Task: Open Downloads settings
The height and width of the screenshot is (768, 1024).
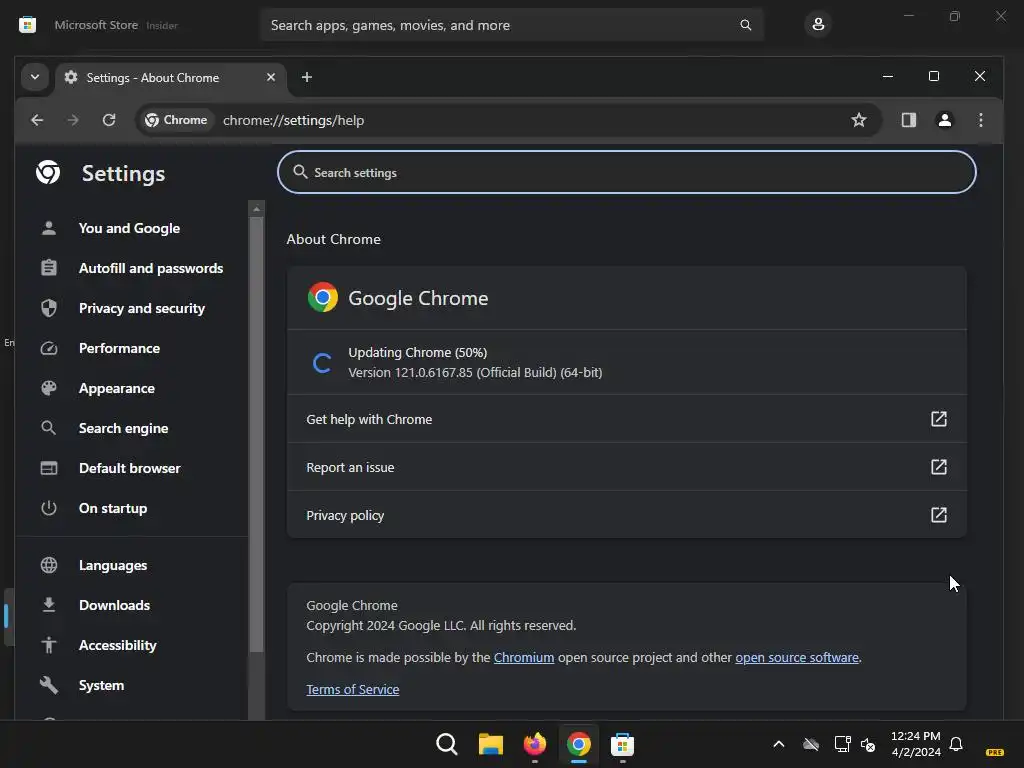Action: (114, 605)
